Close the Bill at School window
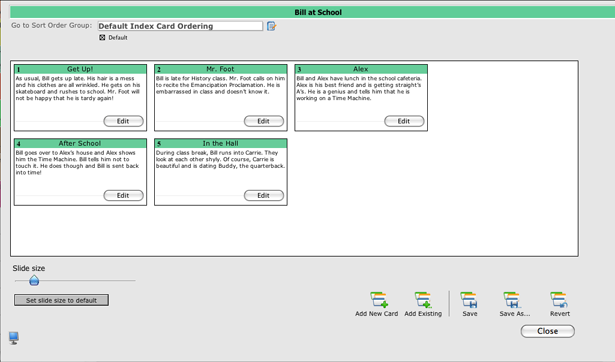Viewport: 615px width, 362px height. pos(548,331)
